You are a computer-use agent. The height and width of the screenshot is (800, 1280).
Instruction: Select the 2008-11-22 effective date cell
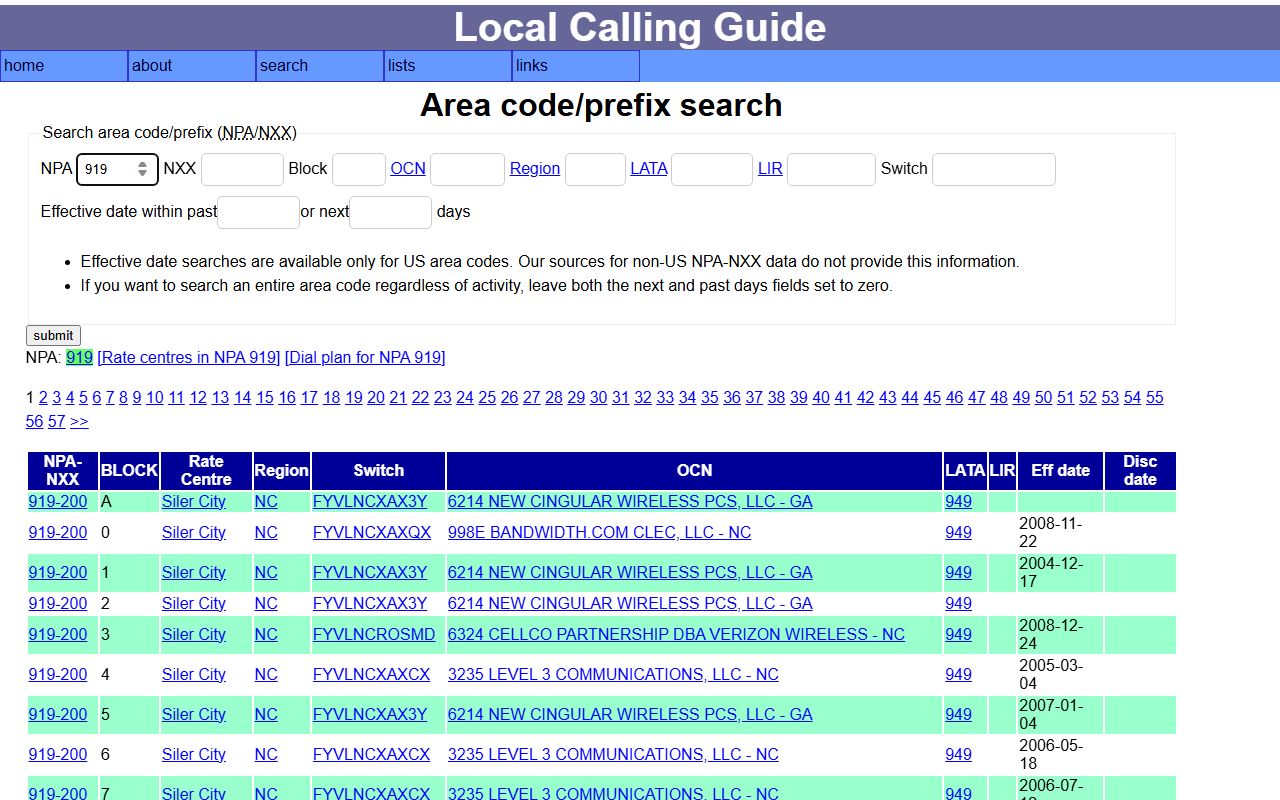(x=1060, y=533)
